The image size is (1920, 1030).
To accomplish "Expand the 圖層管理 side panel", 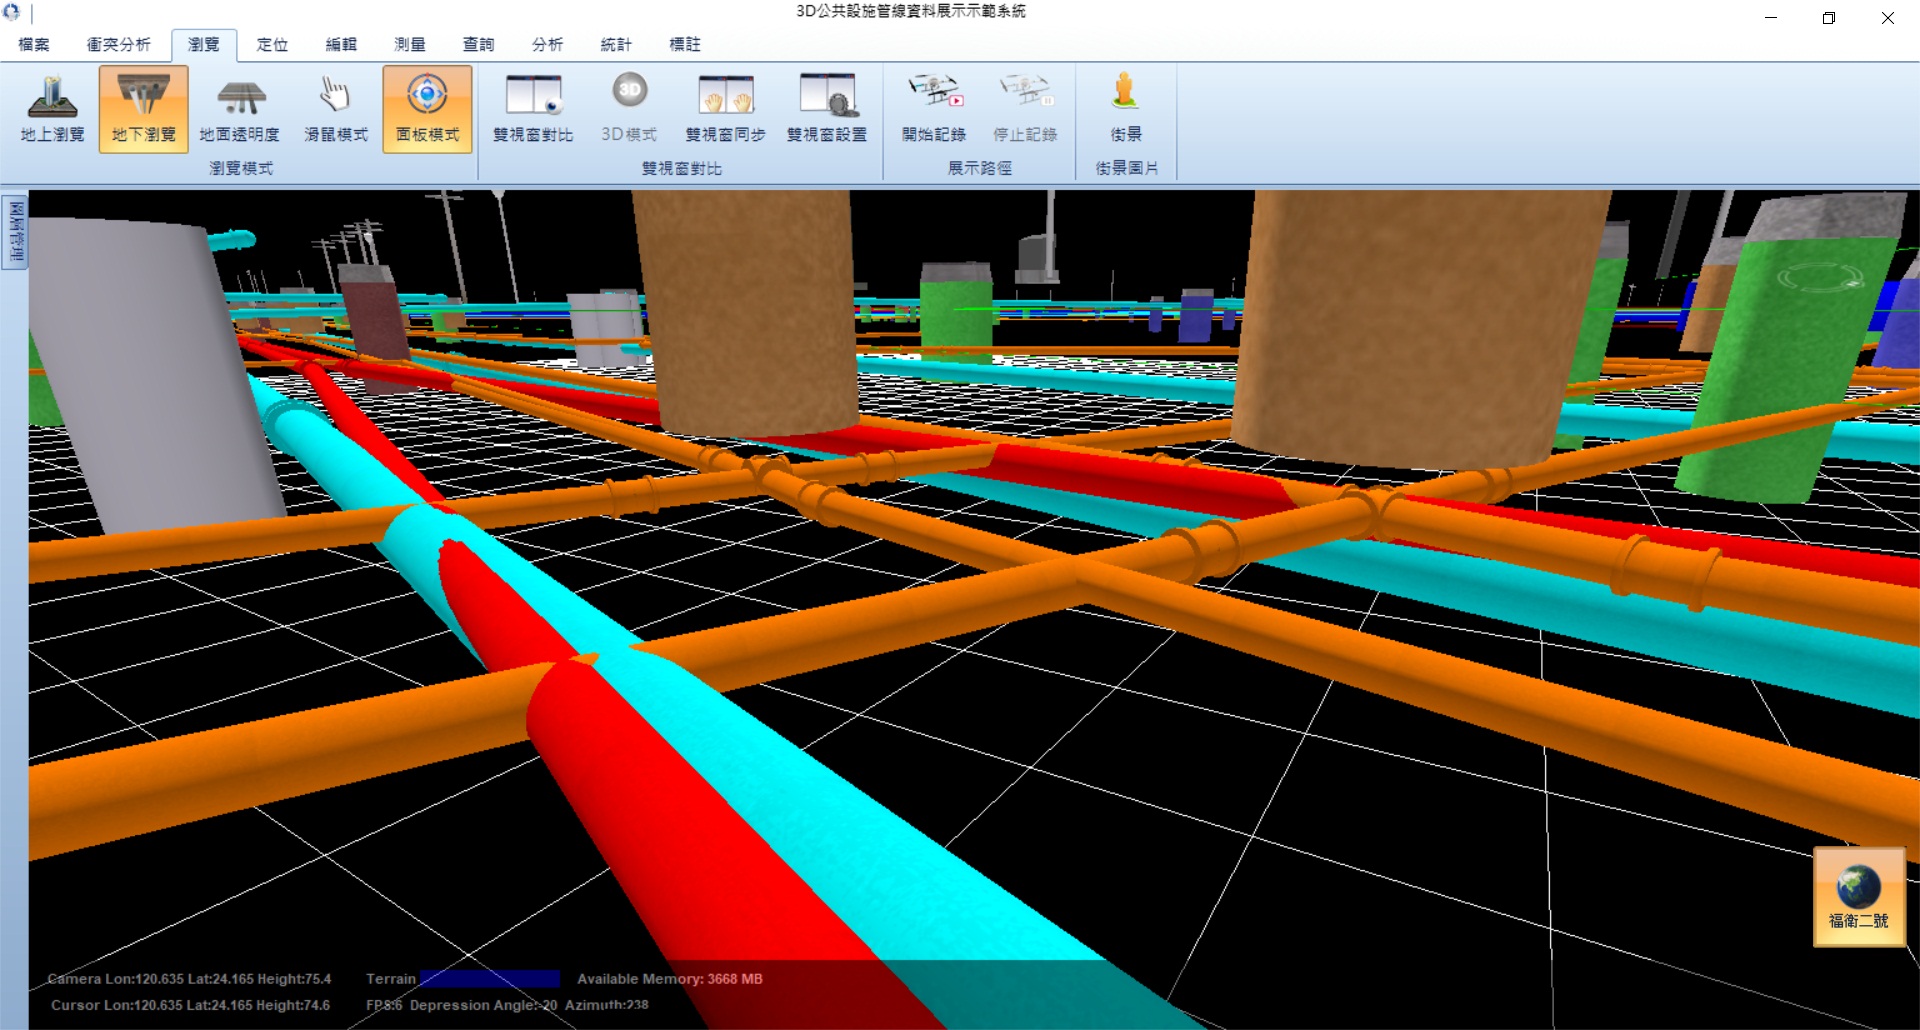I will tap(15, 231).
